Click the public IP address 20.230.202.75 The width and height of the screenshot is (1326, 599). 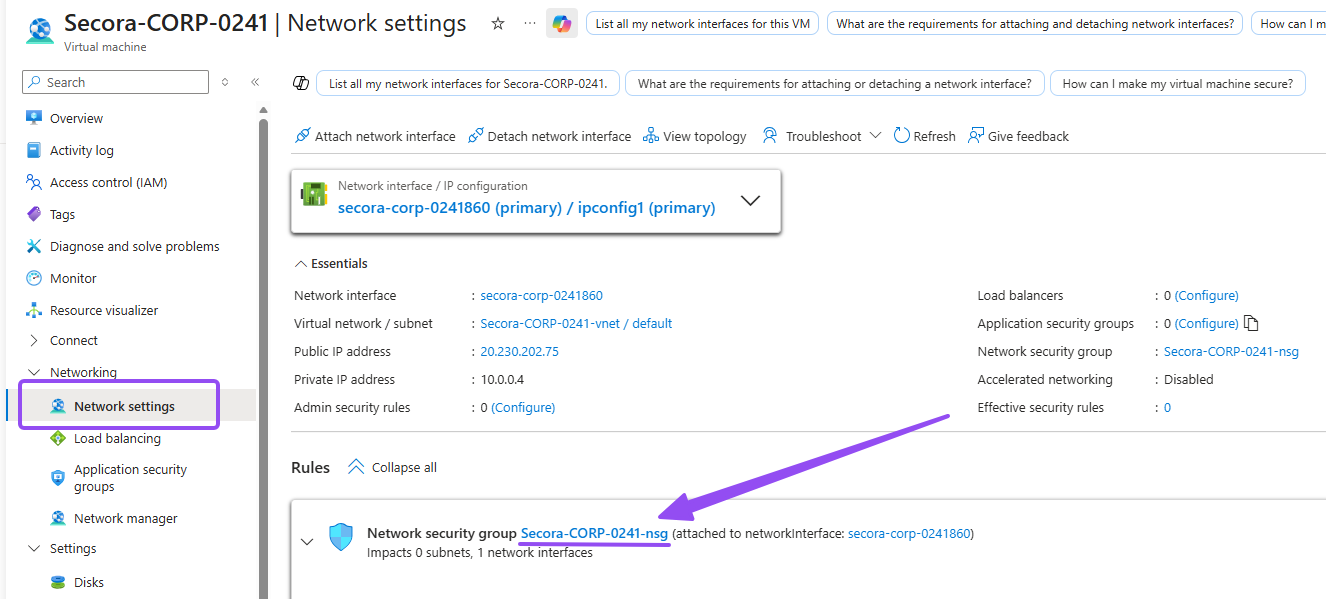(x=519, y=351)
